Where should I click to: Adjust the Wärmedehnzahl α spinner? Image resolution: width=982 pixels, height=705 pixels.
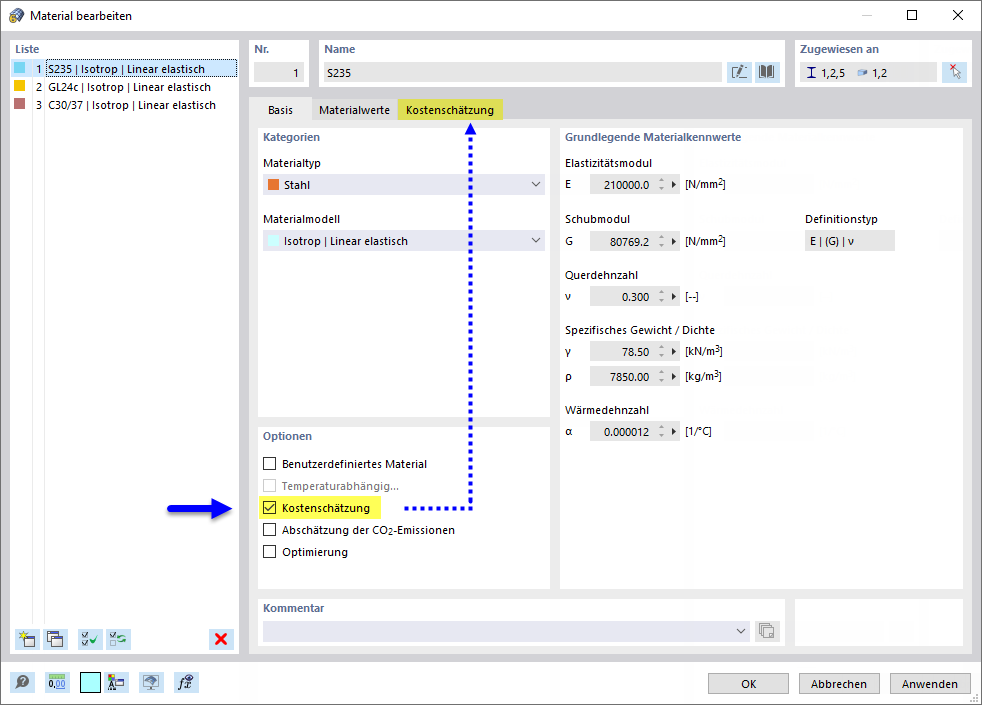pos(661,431)
